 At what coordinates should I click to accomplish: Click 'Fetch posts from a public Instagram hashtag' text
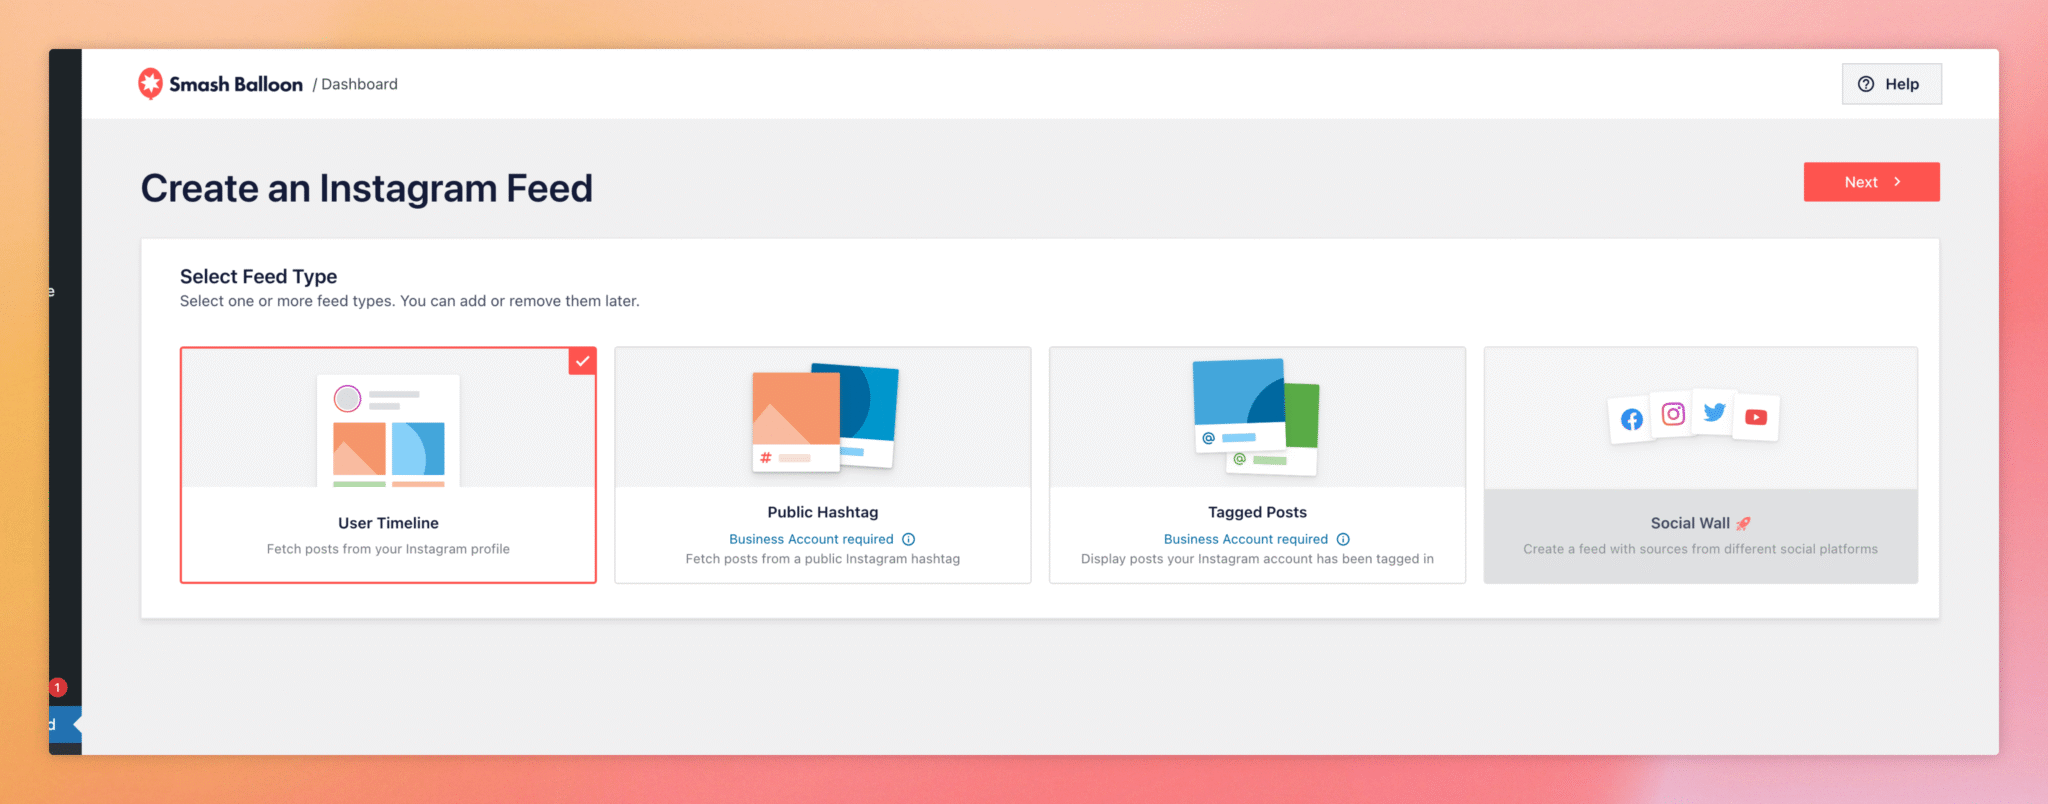point(822,559)
